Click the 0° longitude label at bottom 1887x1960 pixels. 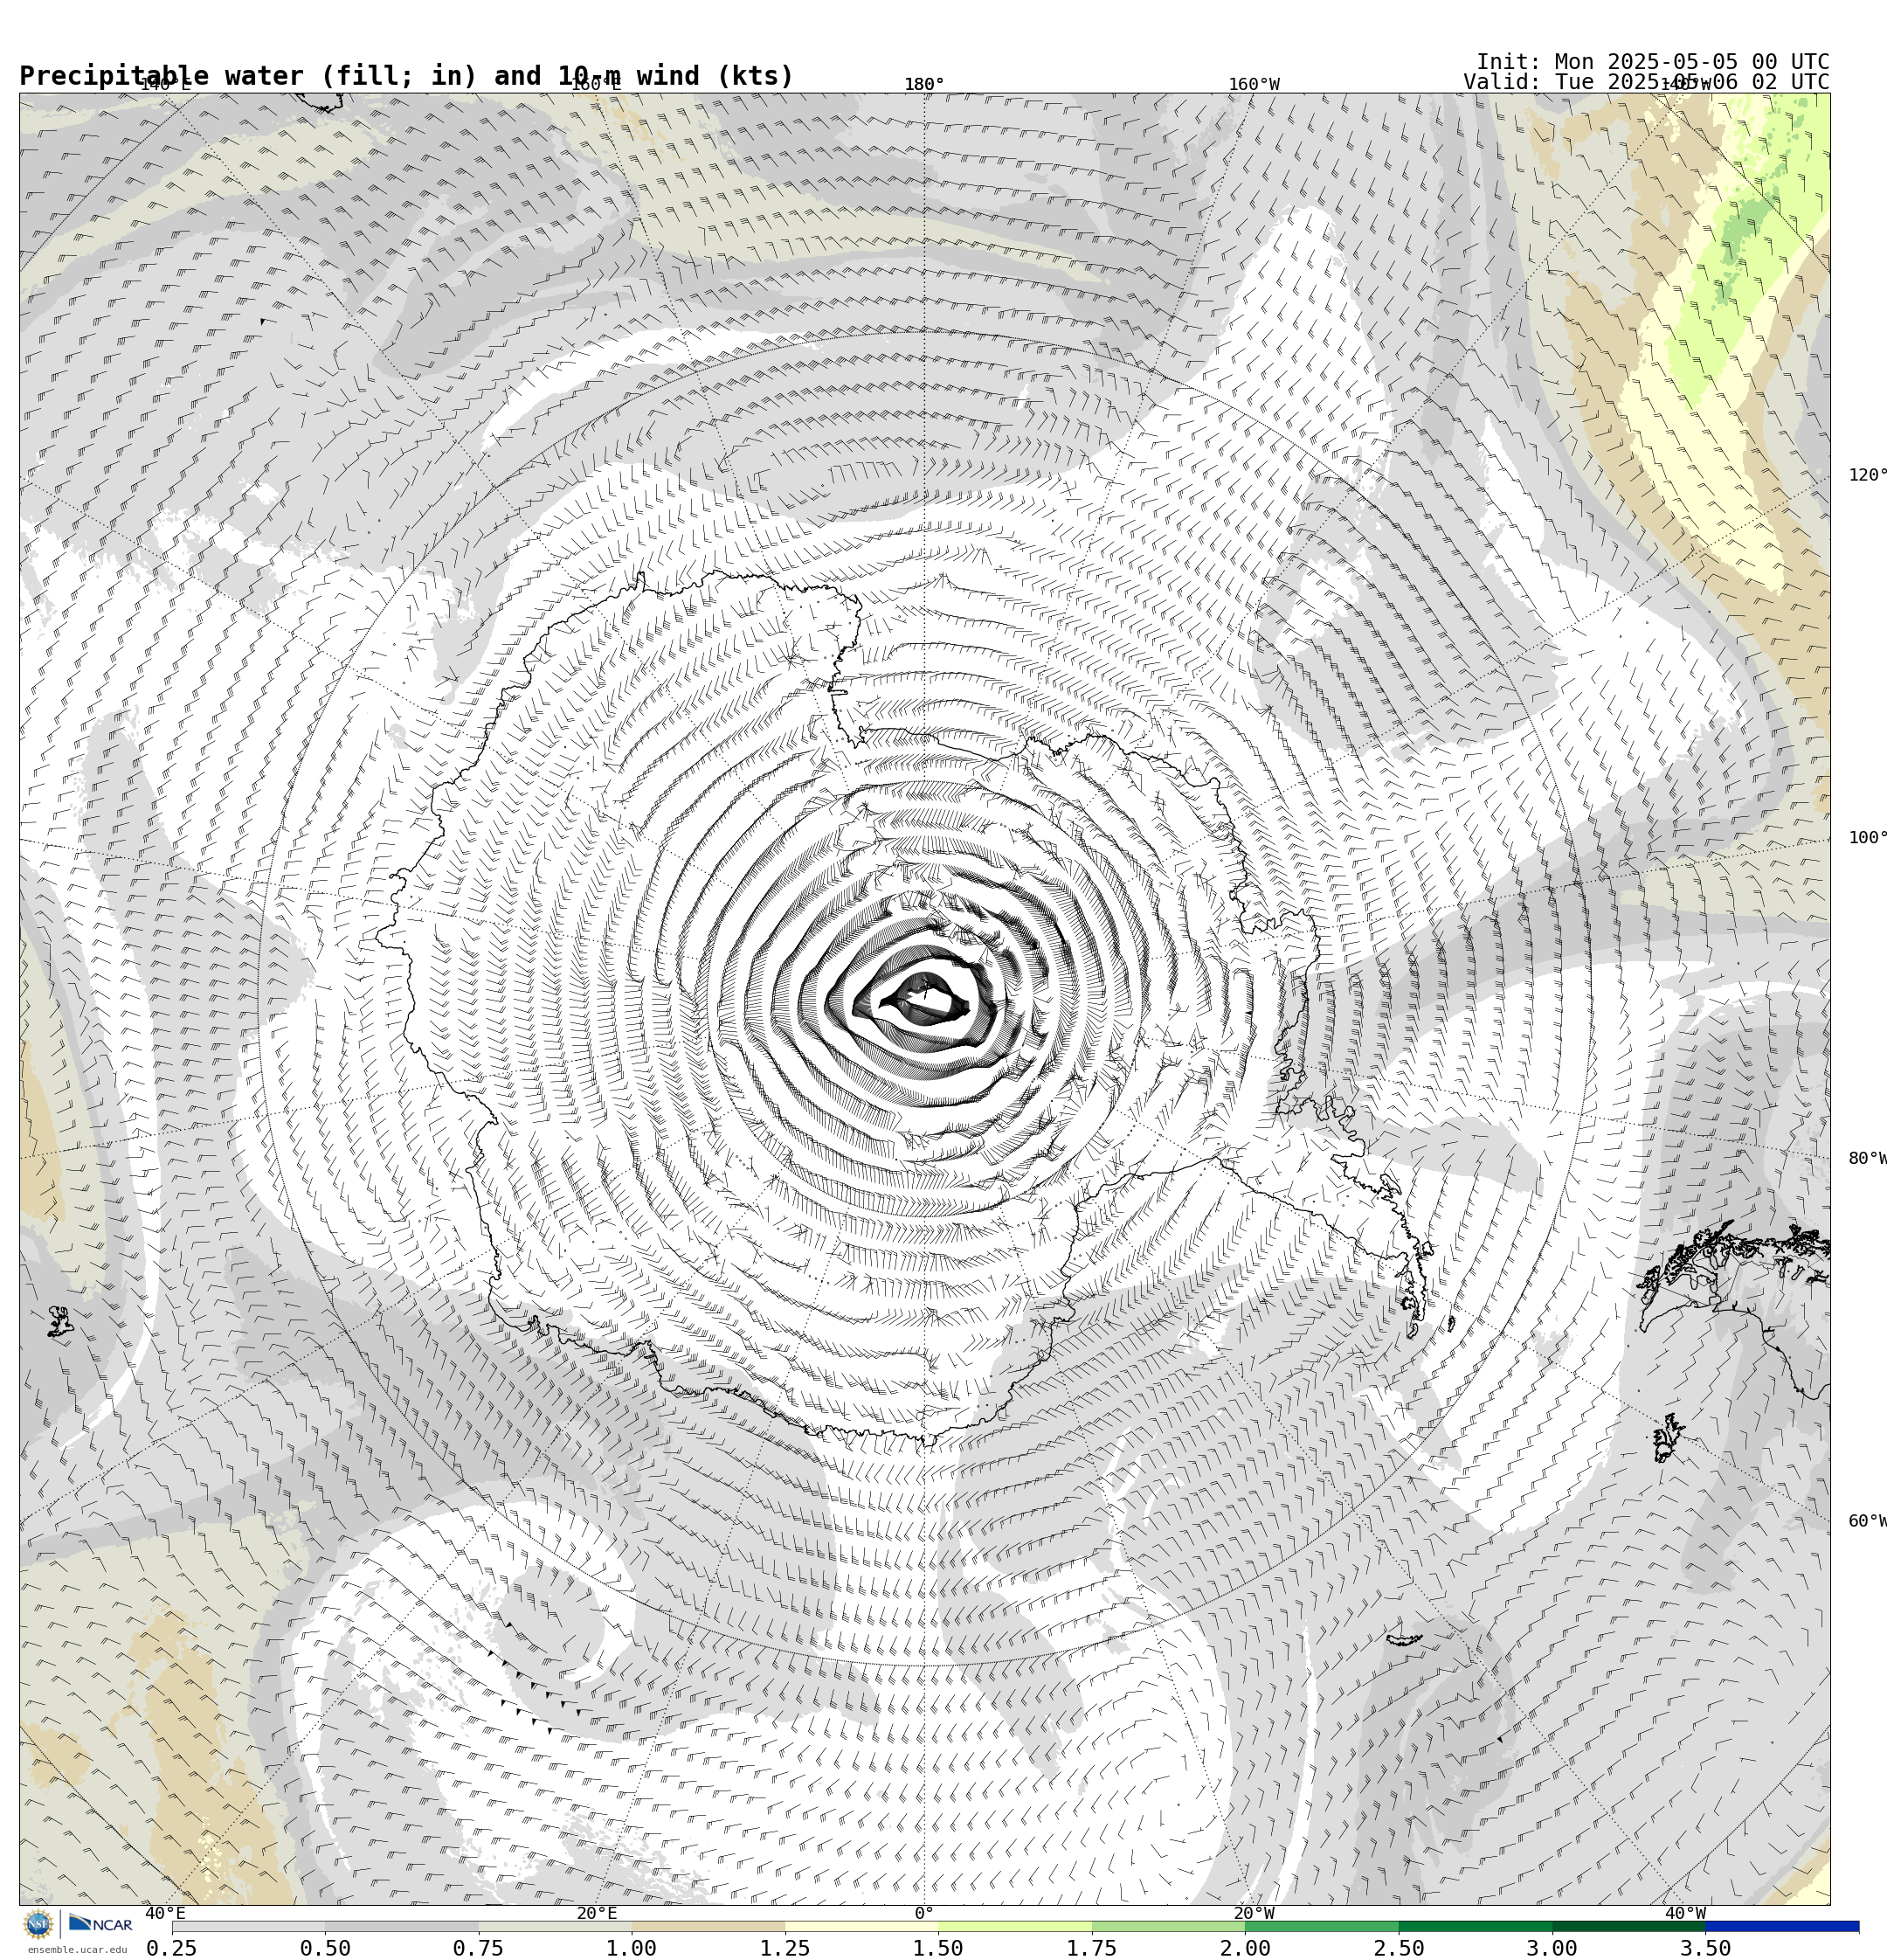pos(924,1914)
